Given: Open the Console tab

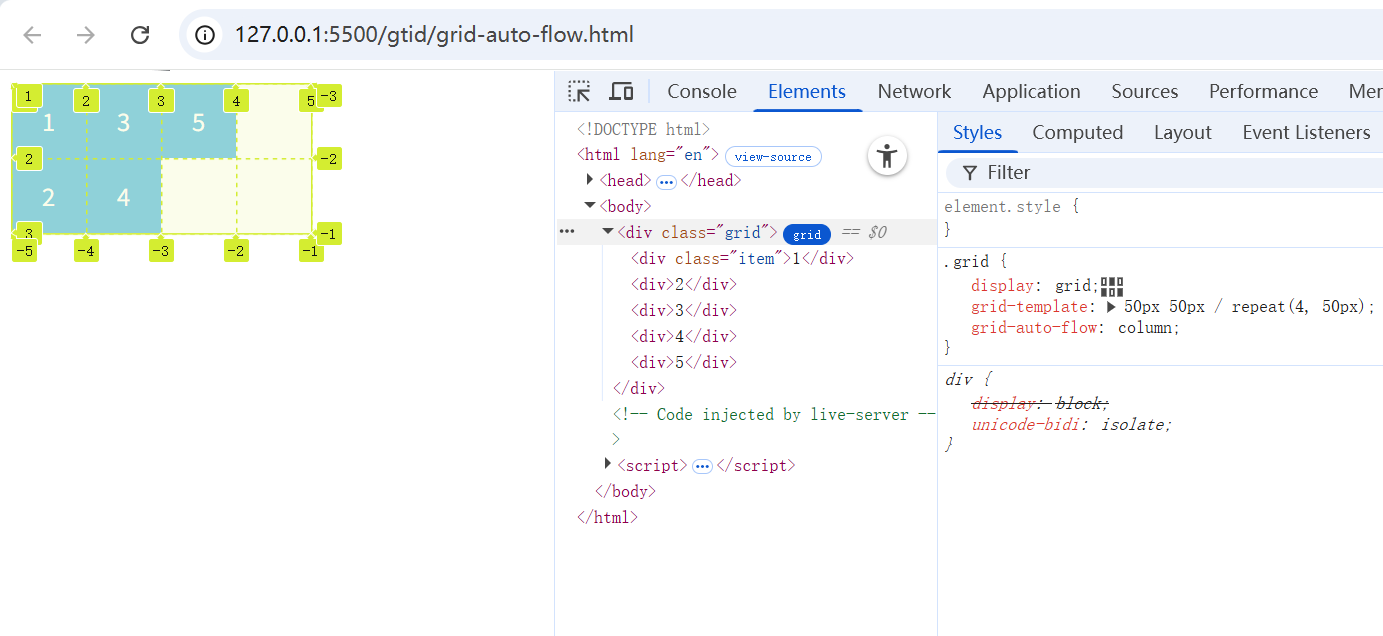Looking at the screenshot, I should [x=702, y=91].
